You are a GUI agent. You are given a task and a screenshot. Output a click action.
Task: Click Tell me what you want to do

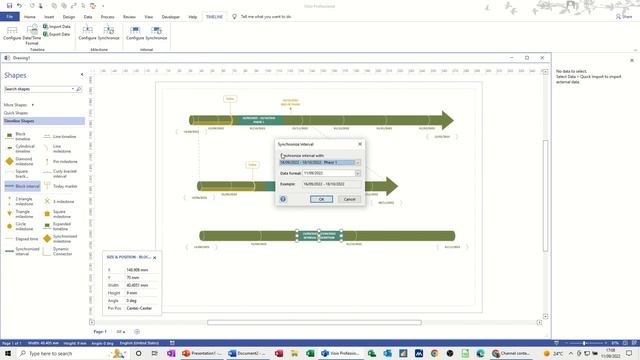[x=266, y=17]
